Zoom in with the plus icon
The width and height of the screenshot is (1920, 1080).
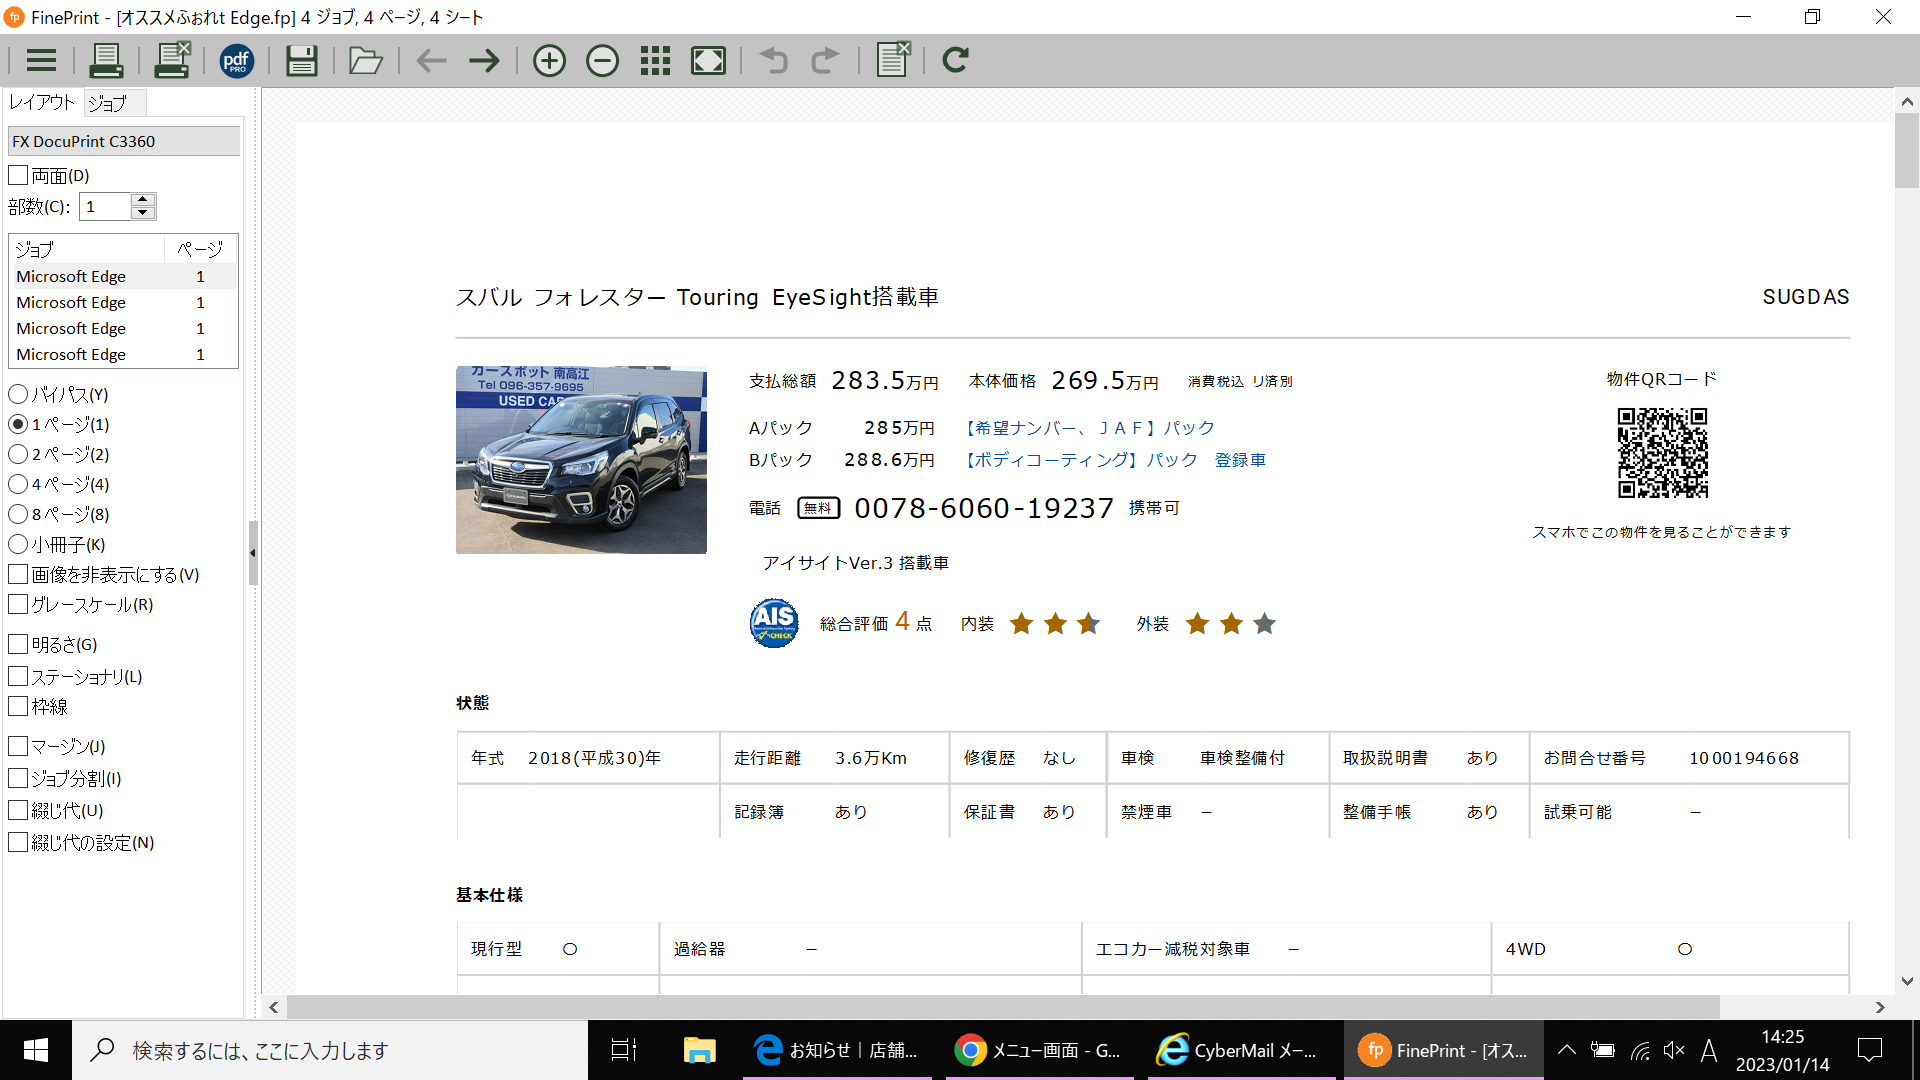pyautogui.click(x=549, y=61)
